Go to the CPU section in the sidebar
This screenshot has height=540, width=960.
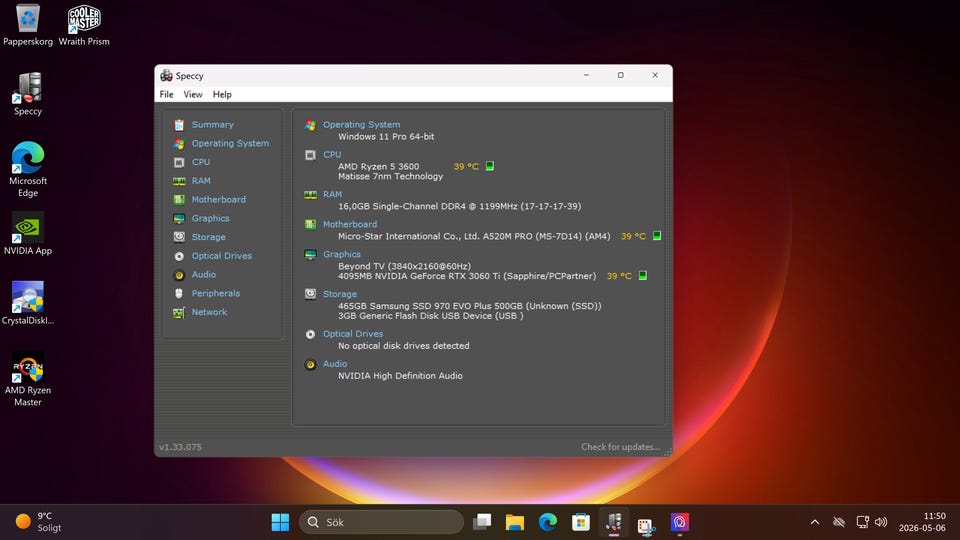(x=201, y=162)
